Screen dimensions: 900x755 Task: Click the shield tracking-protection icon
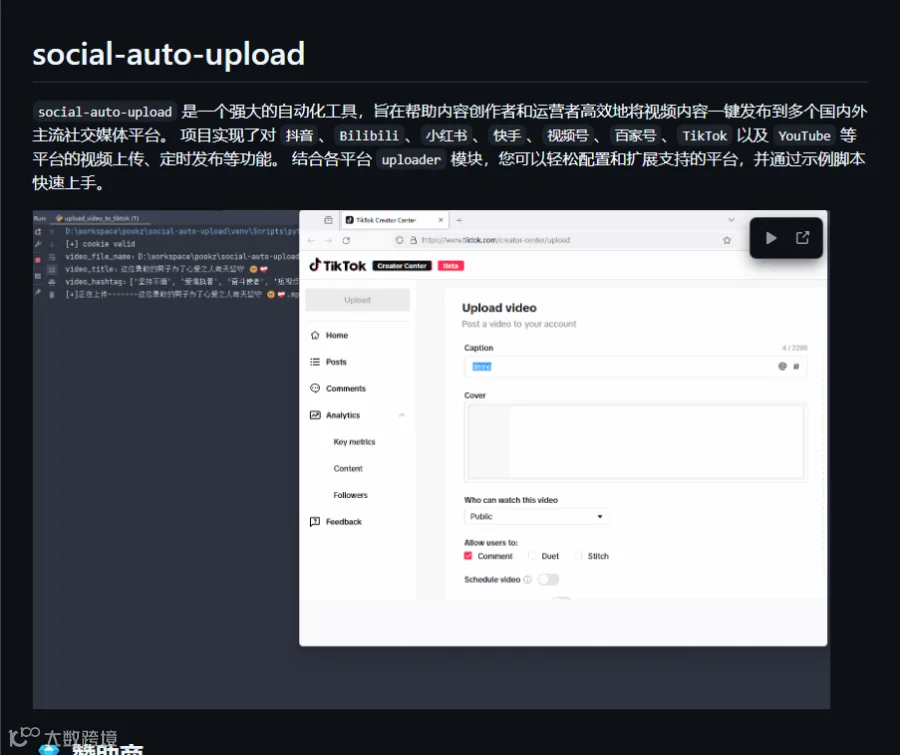click(x=399, y=240)
